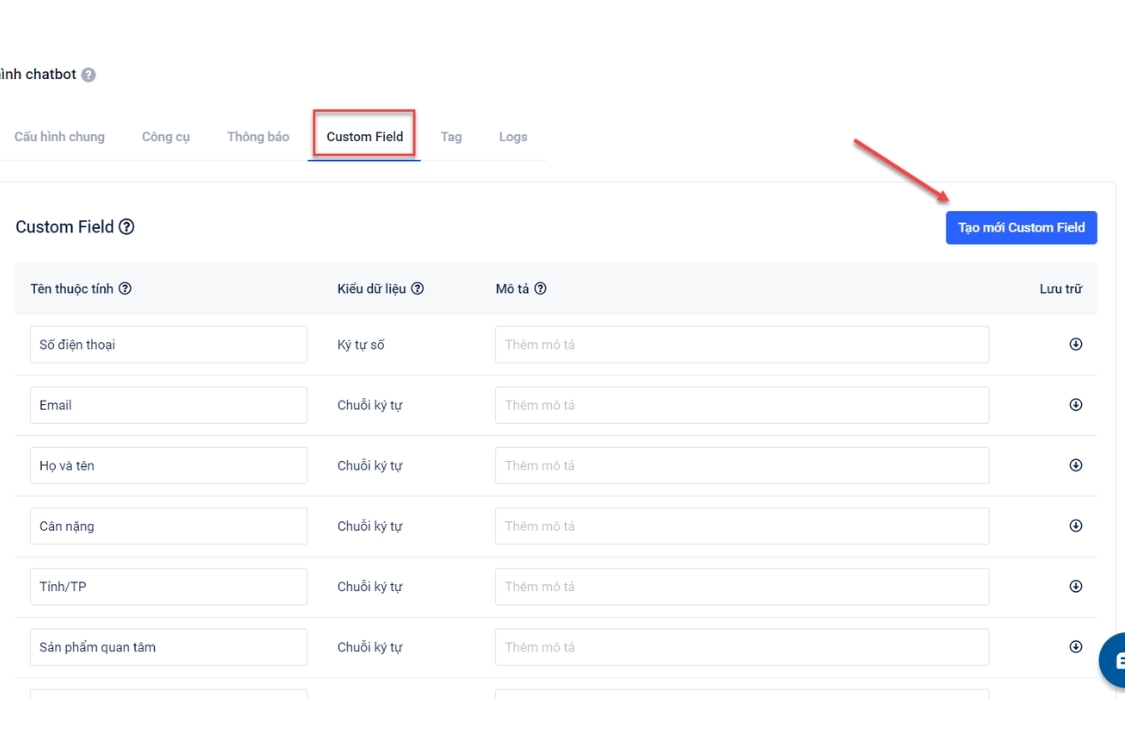Add description for Tỉnh/TP row

(x=742, y=586)
